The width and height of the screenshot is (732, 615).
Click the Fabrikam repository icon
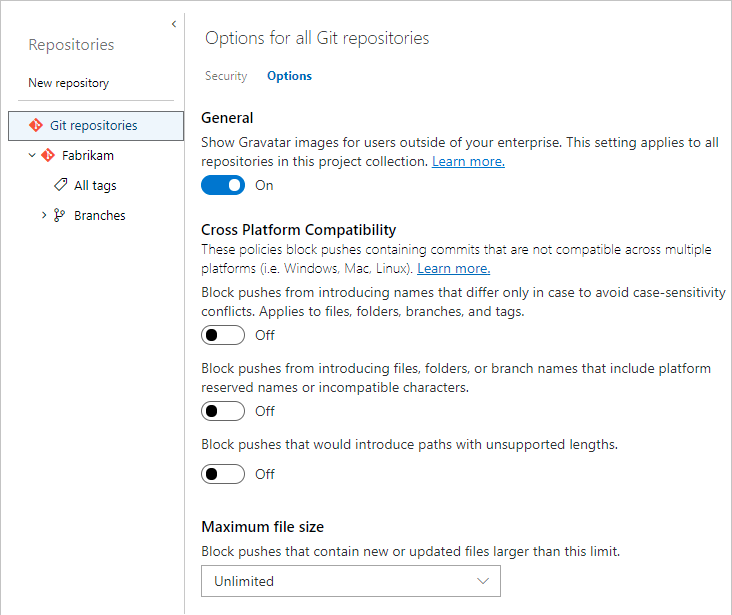(x=47, y=156)
